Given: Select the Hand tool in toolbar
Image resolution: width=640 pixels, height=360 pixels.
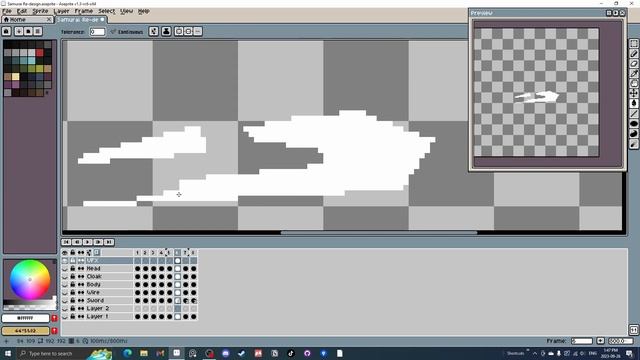Looking at the screenshot, I should click(x=633, y=83).
